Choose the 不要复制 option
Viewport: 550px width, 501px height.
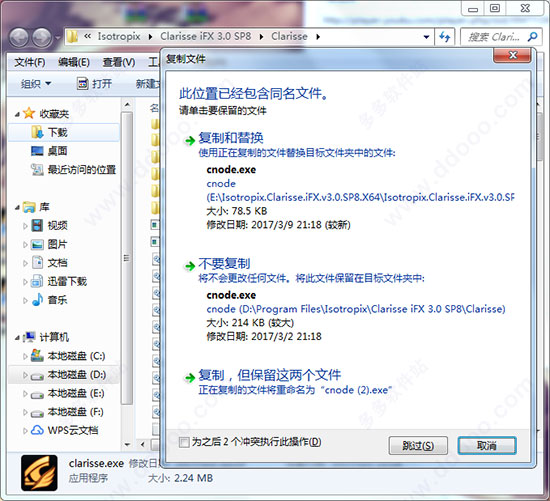tap(224, 263)
